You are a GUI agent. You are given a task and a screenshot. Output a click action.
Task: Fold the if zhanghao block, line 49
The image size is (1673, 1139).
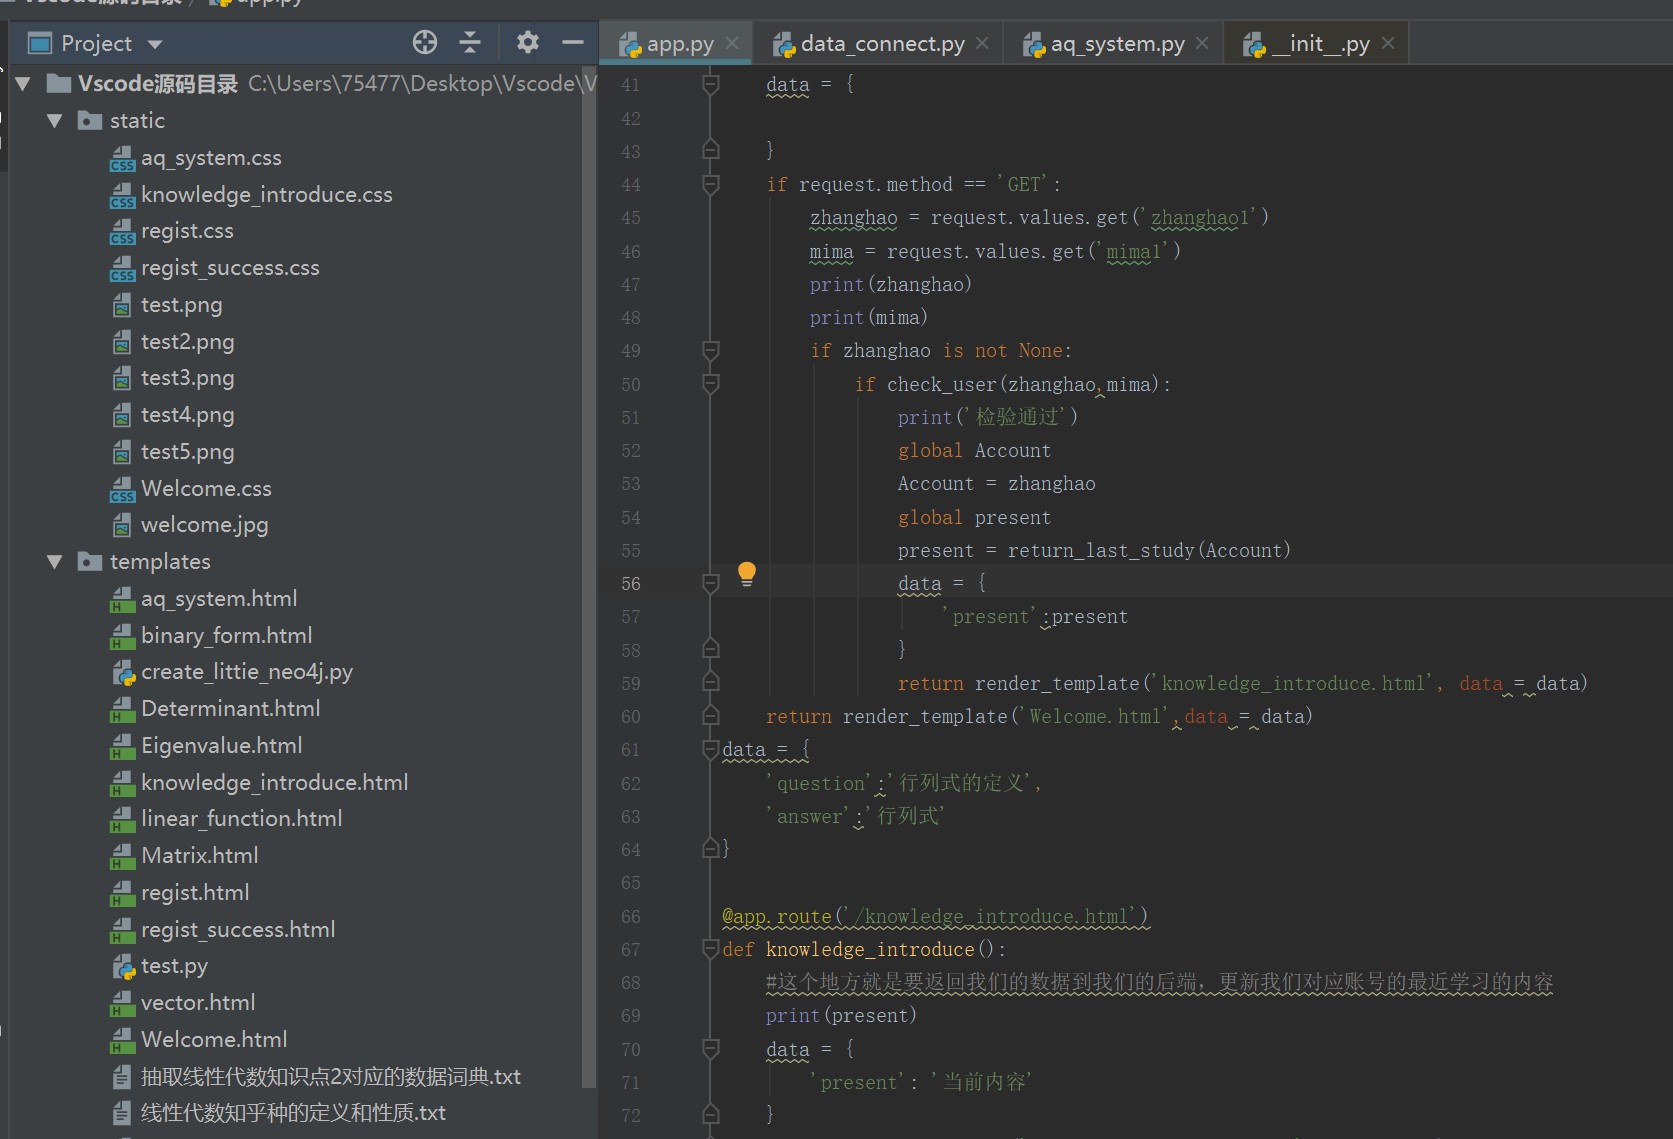pyautogui.click(x=711, y=350)
